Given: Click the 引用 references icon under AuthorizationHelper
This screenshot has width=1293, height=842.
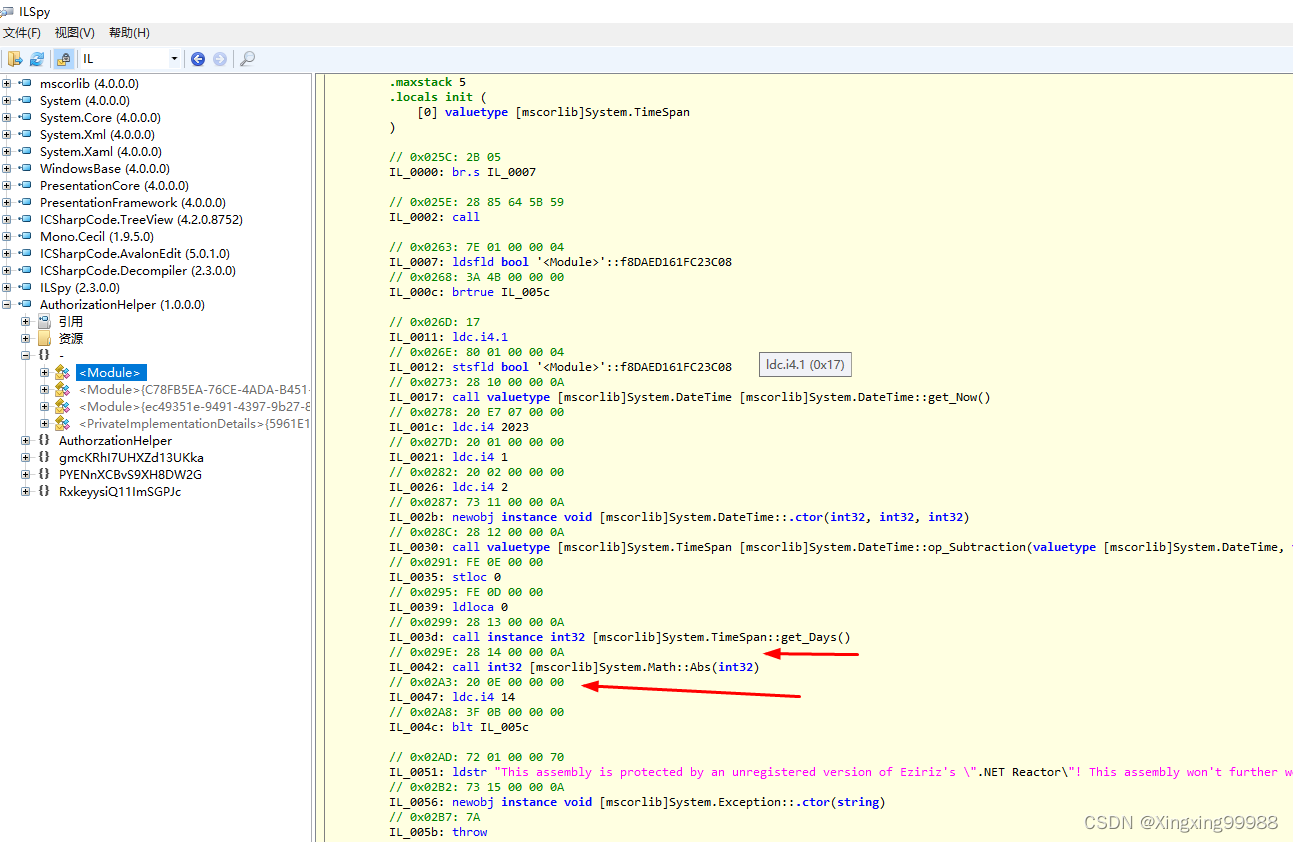Looking at the screenshot, I should (43, 321).
